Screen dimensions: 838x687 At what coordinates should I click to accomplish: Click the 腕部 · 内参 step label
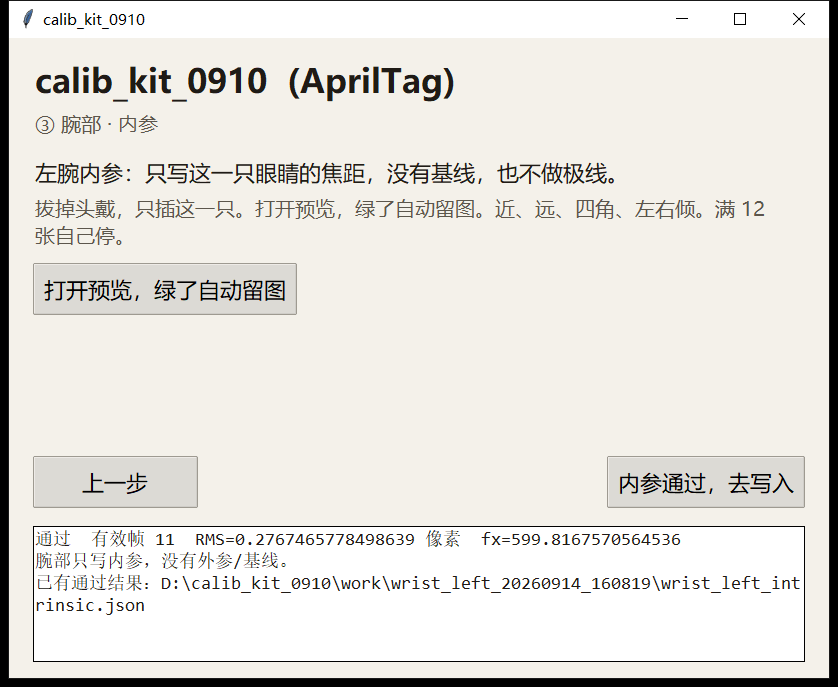[x=109, y=125]
